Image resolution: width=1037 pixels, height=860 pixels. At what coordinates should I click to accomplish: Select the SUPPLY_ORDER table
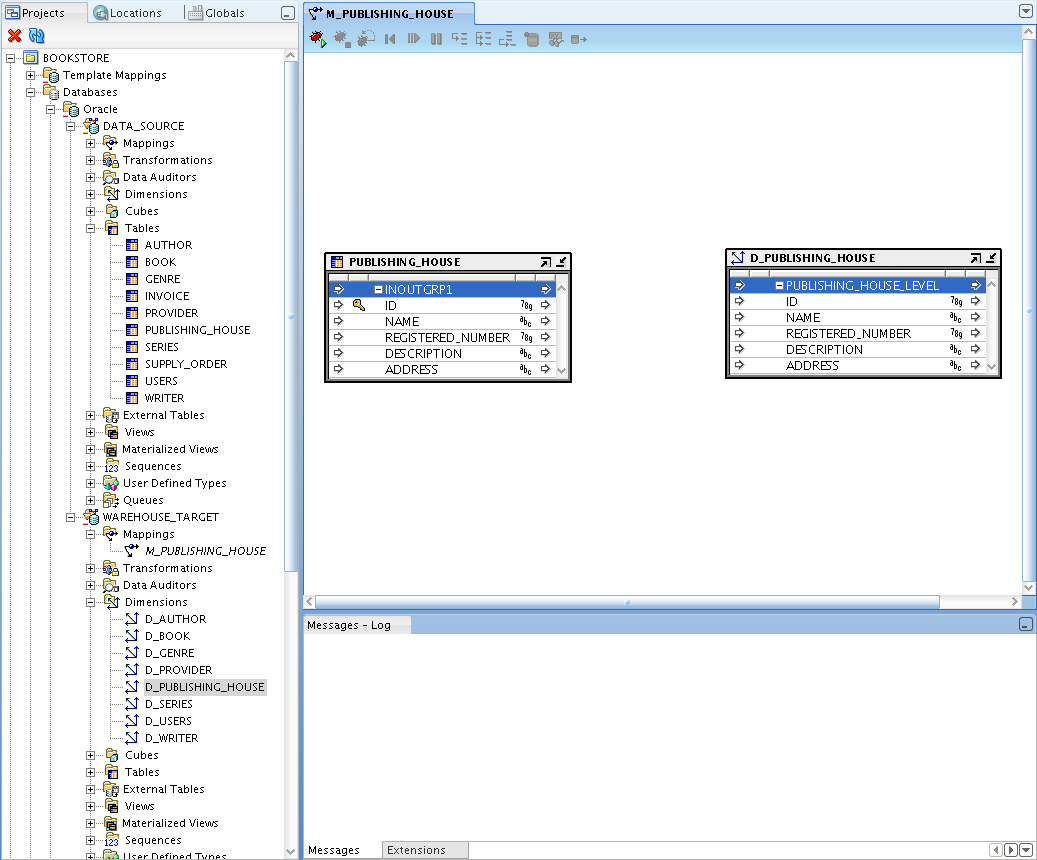click(186, 364)
